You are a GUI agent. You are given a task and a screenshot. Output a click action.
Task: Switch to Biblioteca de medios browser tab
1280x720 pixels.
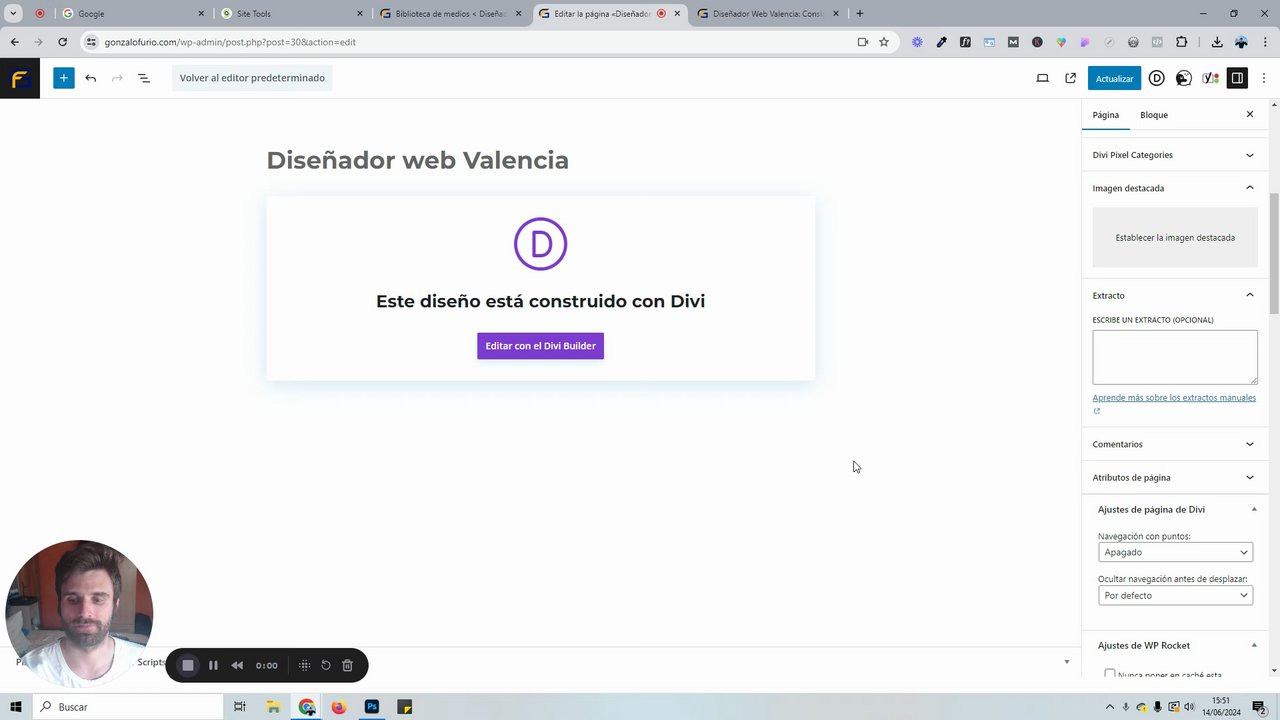[450, 14]
